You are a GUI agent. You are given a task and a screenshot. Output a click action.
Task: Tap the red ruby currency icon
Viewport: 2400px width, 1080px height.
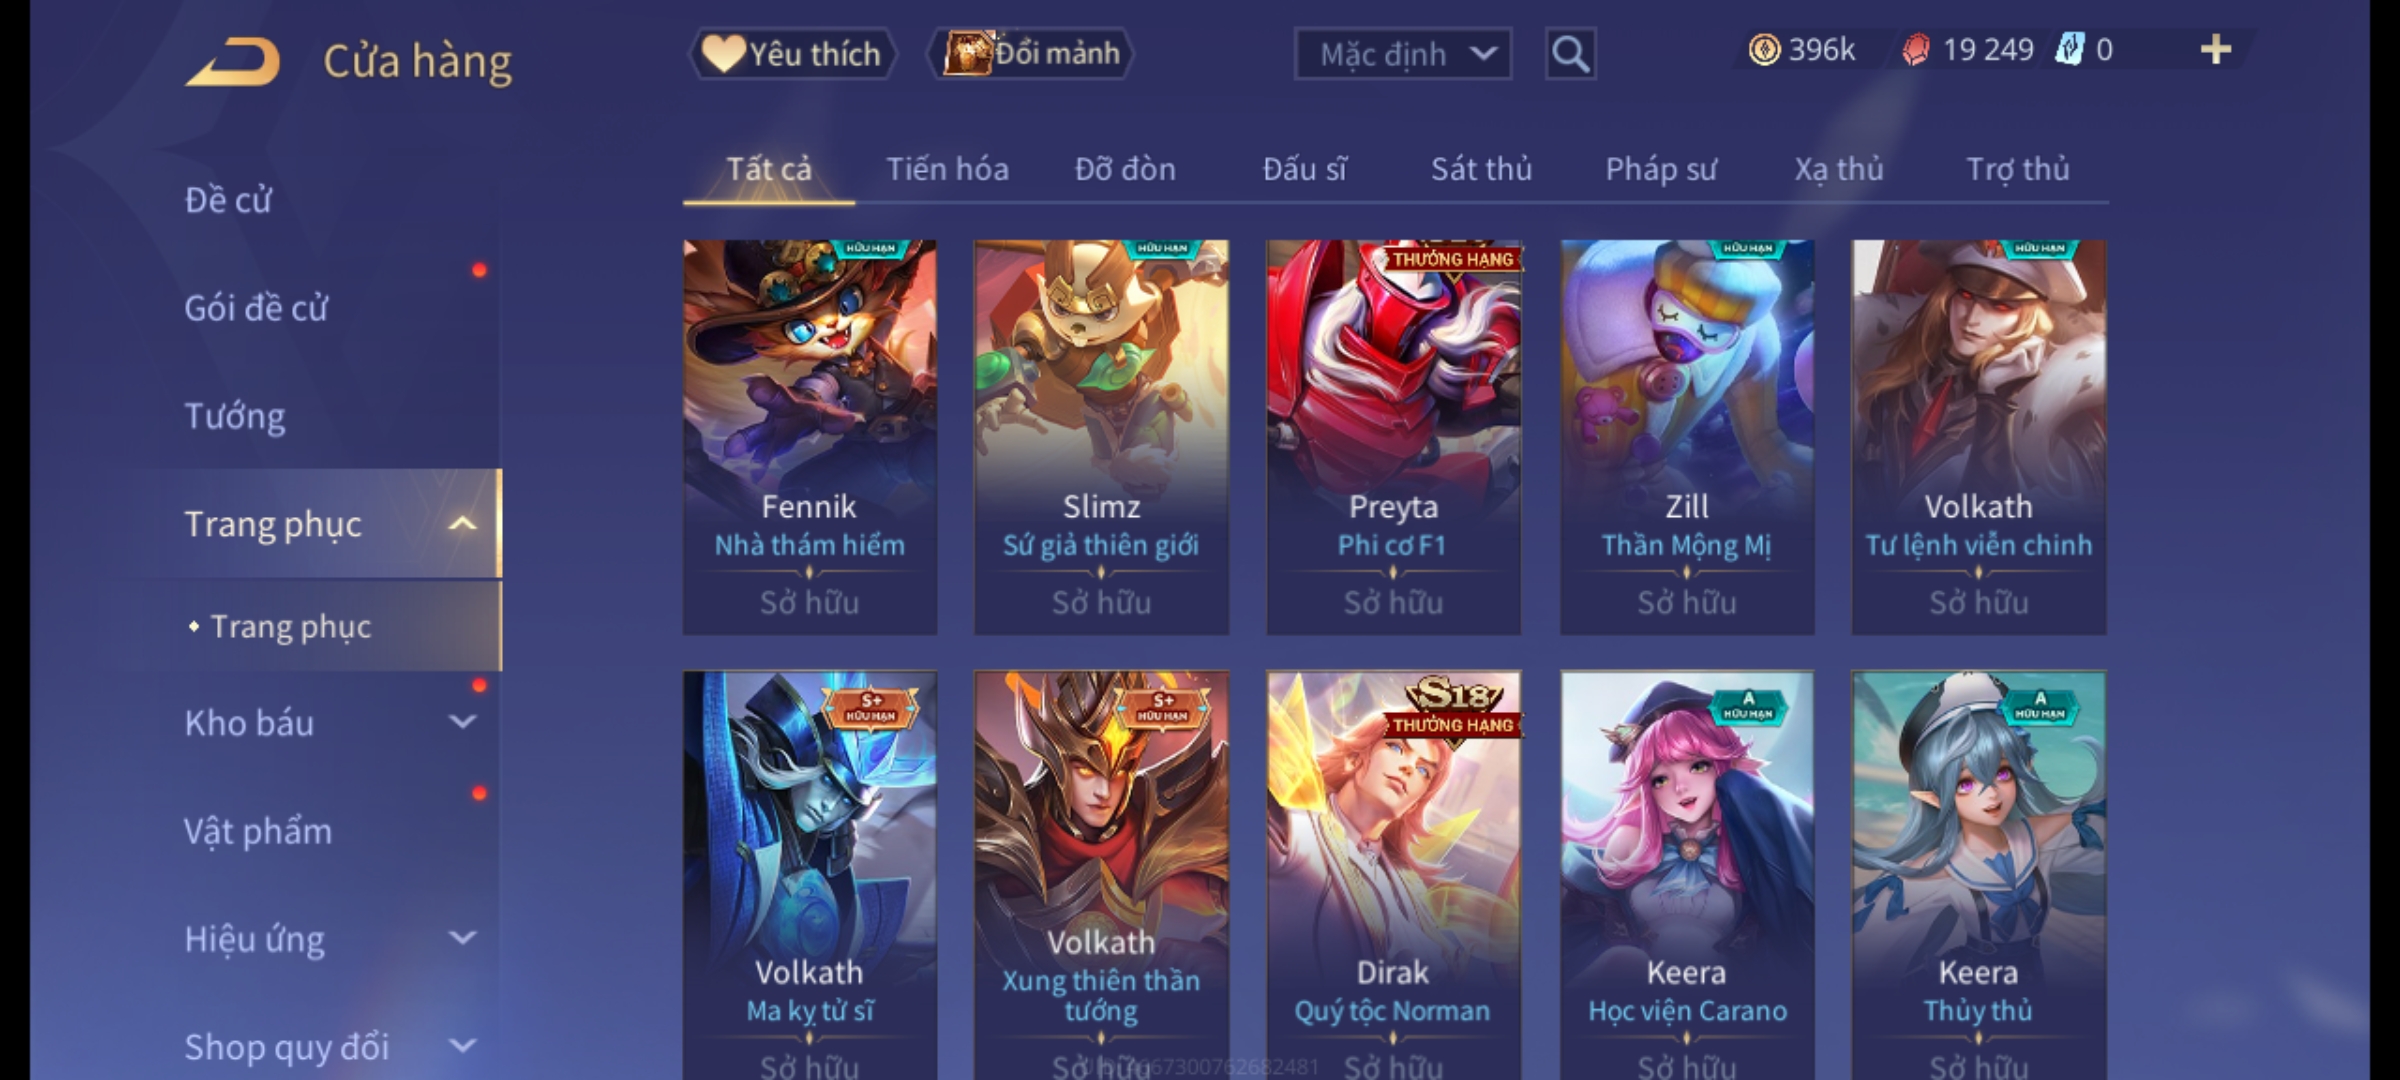point(1915,50)
